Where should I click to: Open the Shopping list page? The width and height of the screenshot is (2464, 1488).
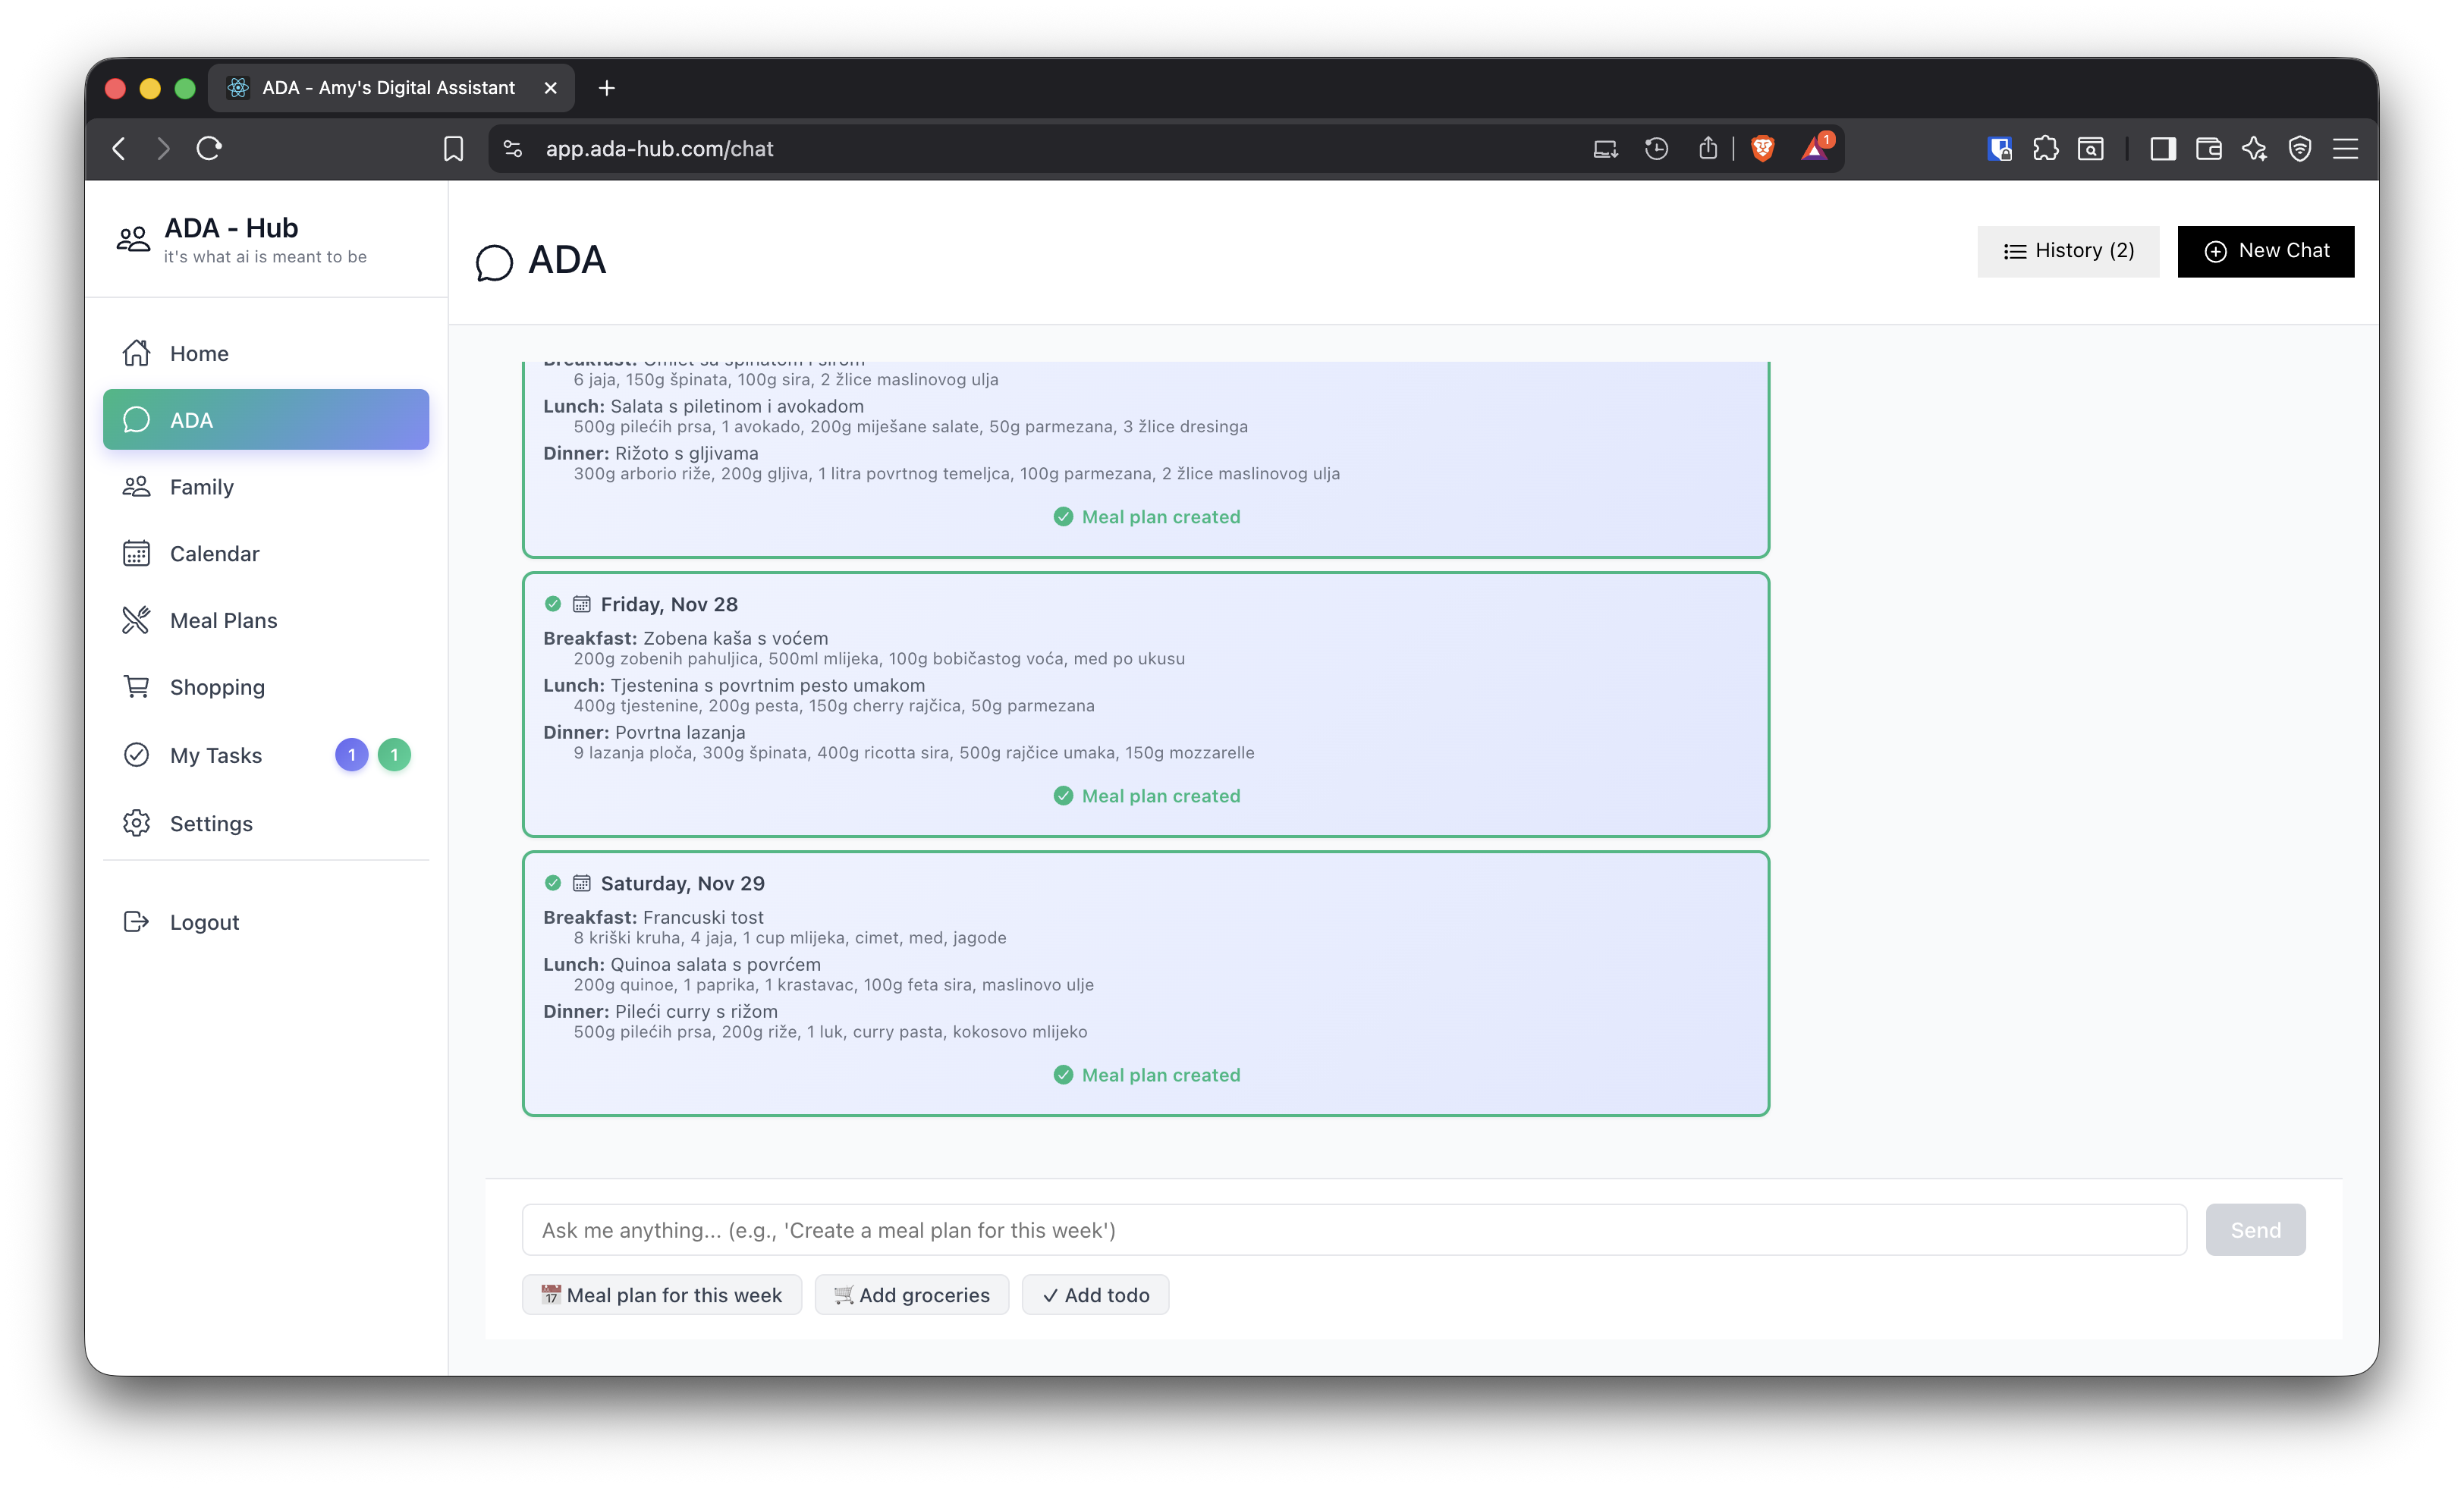pyautogui.click(x=217, y=687)
